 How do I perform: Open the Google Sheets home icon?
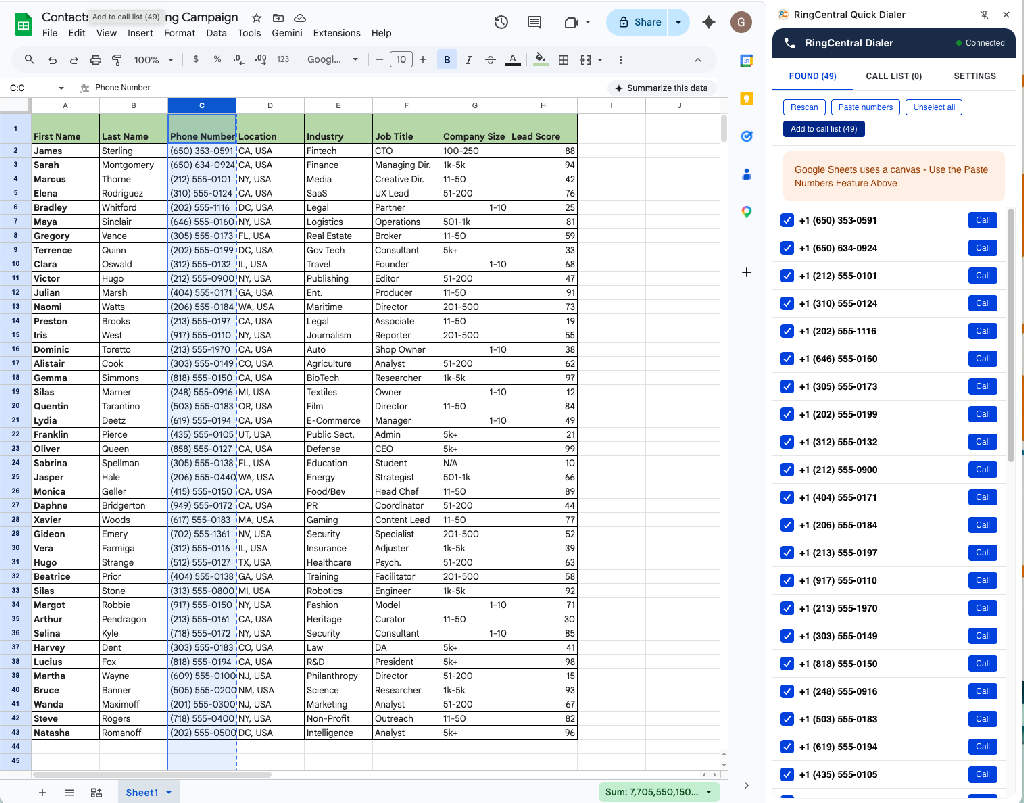(x=23, y=25)
